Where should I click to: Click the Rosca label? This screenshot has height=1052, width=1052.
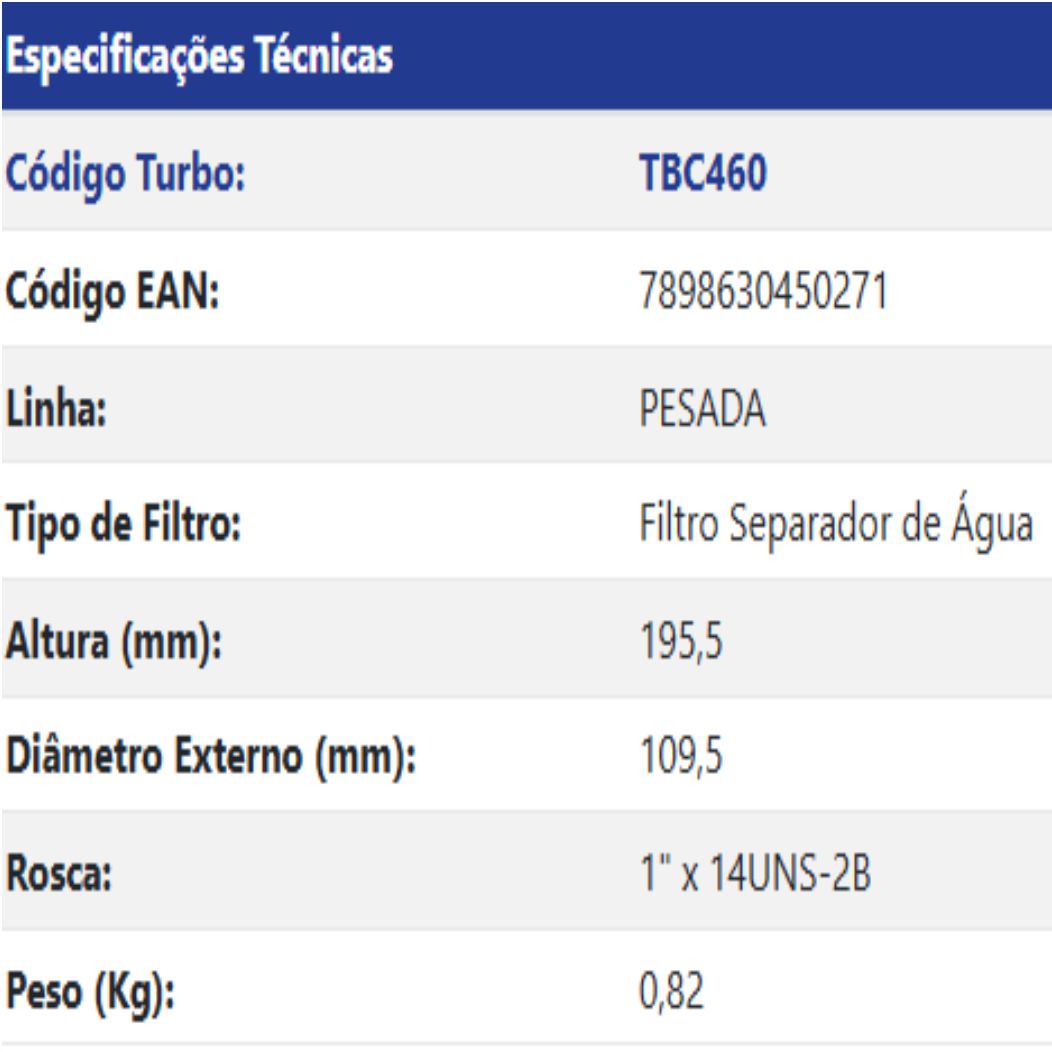pos(59,875)
